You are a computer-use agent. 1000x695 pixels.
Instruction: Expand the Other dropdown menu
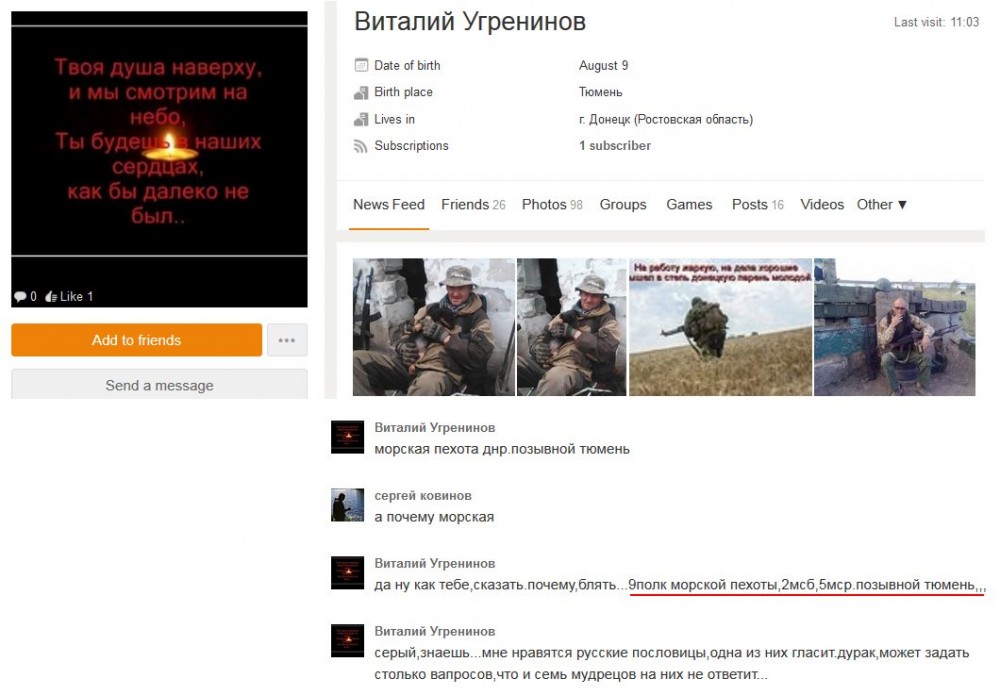[x=881, y=205]
